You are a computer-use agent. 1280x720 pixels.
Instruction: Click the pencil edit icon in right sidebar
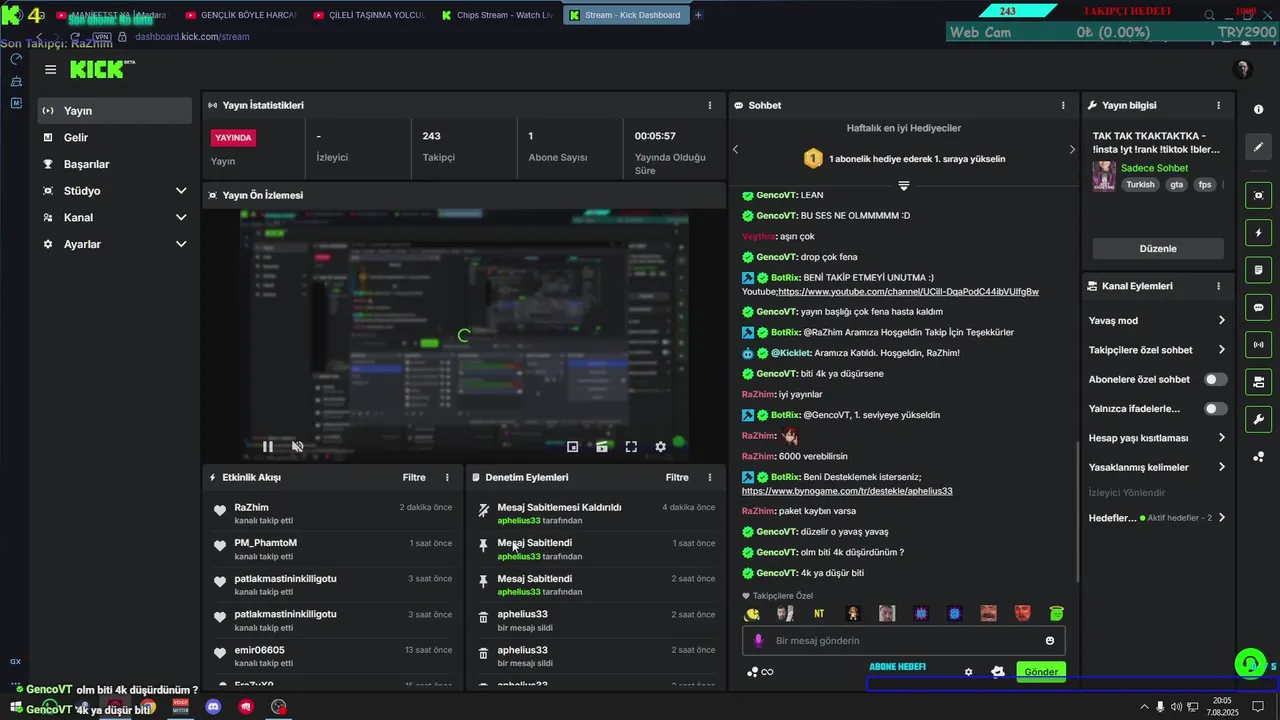tap(1258, 147)
